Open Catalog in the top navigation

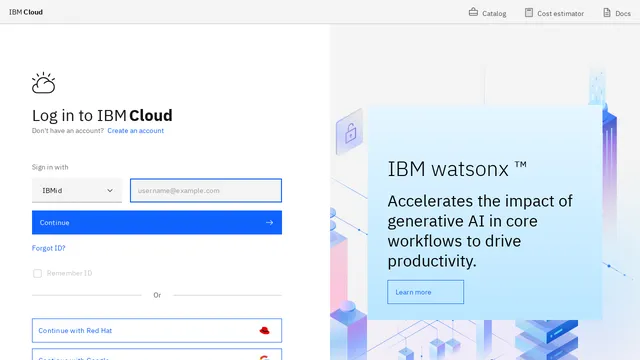click(x=487, y=13)
